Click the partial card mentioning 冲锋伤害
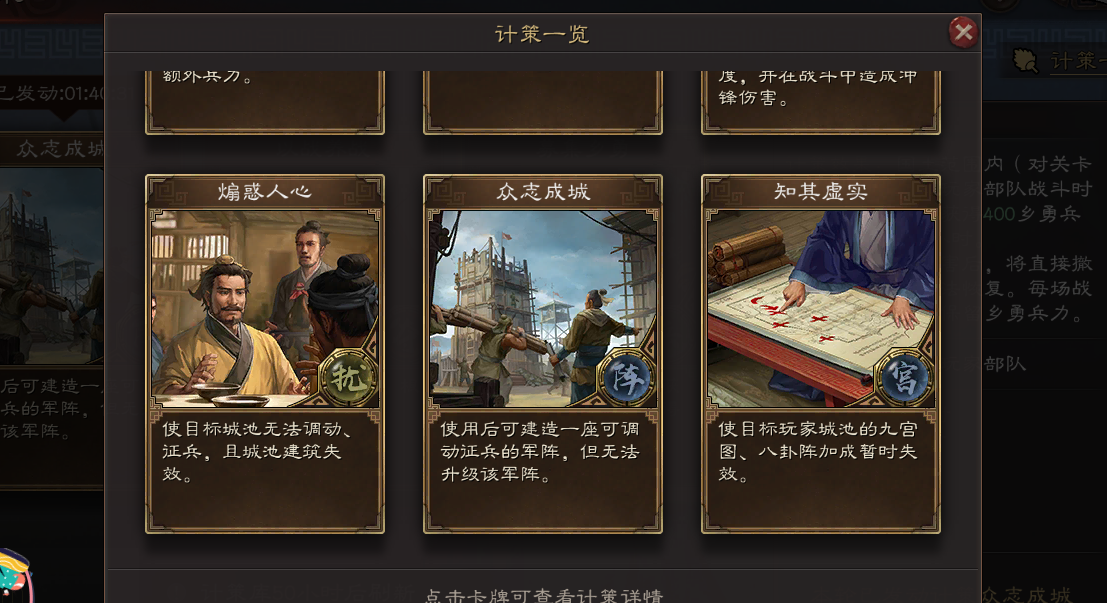Screen dimensions: 1107x603 click(x=820, y=102)
